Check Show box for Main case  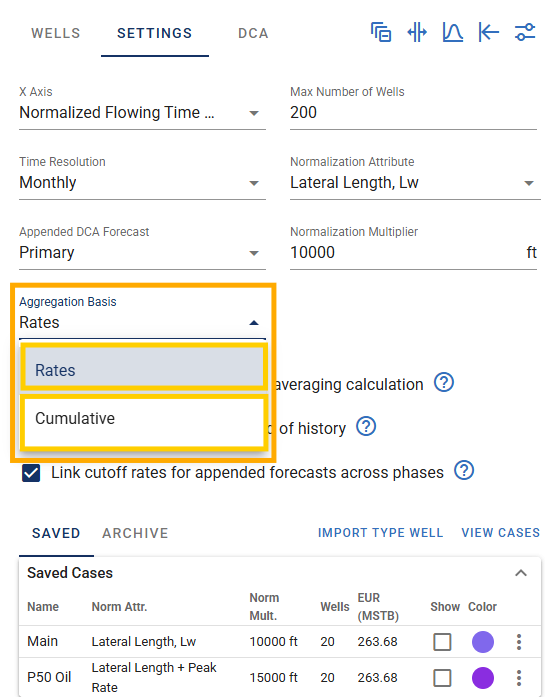[442, 642]
